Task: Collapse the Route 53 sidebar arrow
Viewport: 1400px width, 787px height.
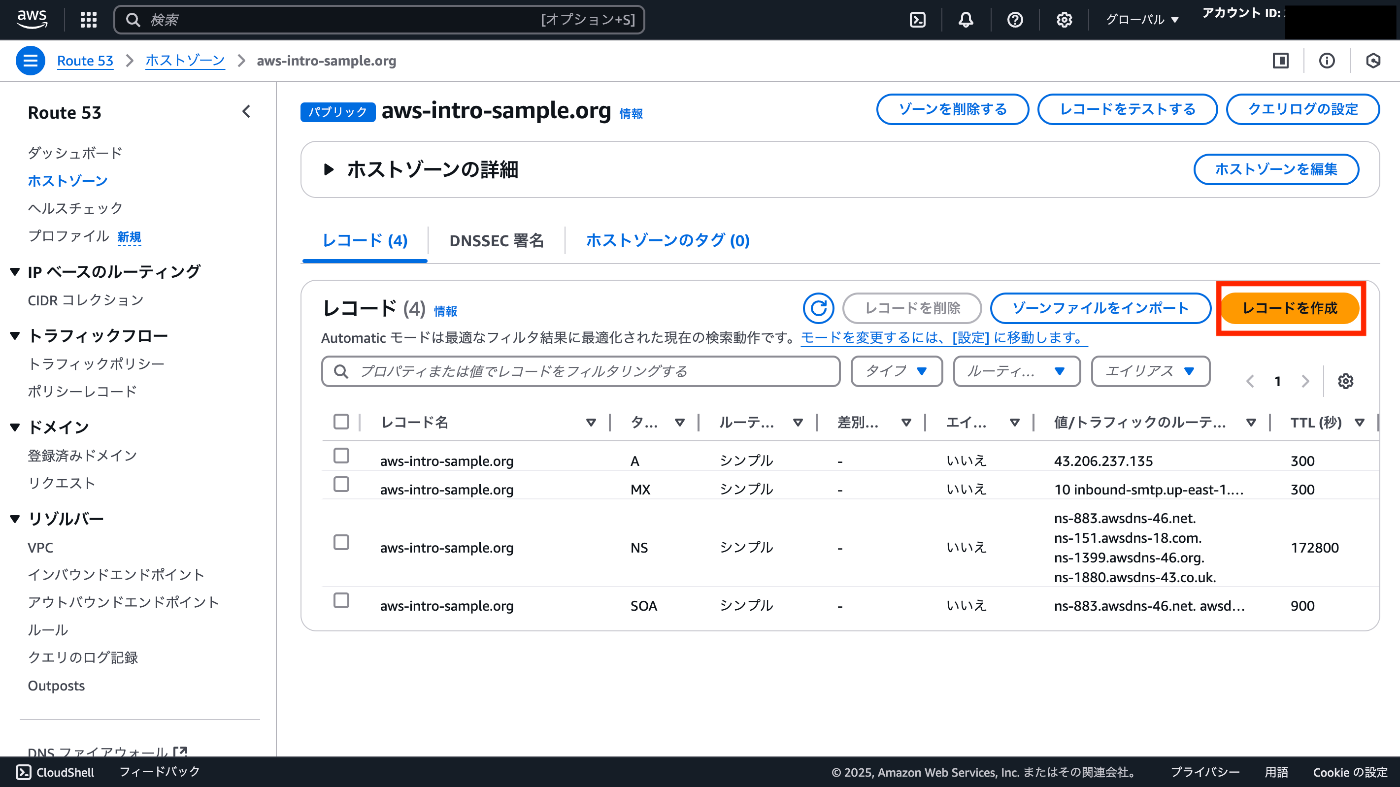Action: (x=246, y=112)
